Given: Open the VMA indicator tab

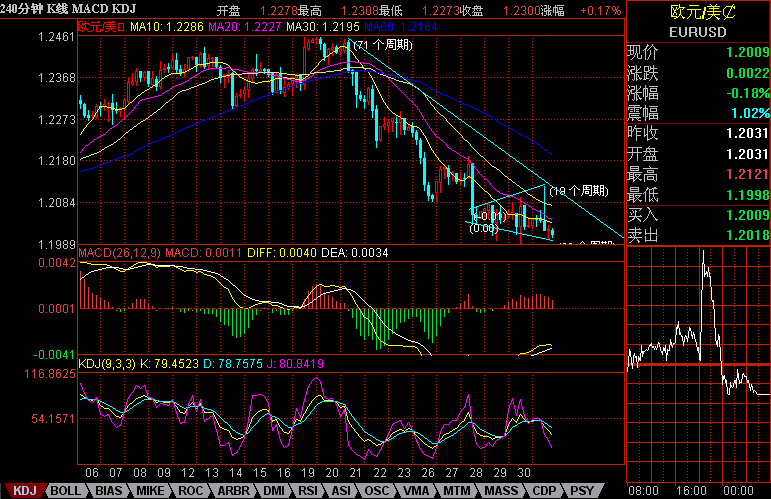Looking at the screenshot, I should pos(416,491).
